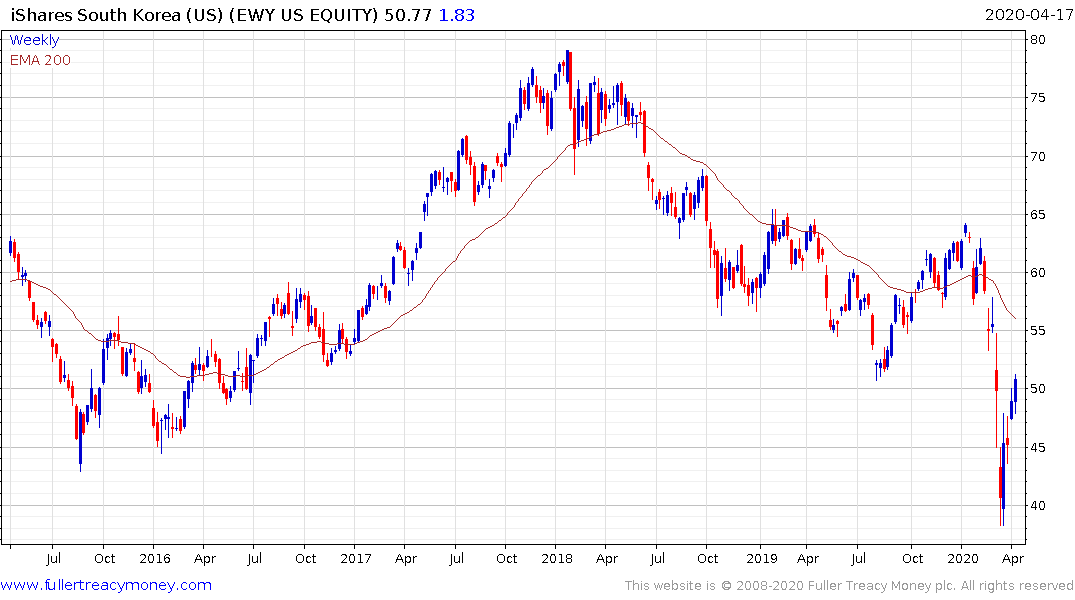
Task: Click the last price value 50.77
Action: coord(408,15)
